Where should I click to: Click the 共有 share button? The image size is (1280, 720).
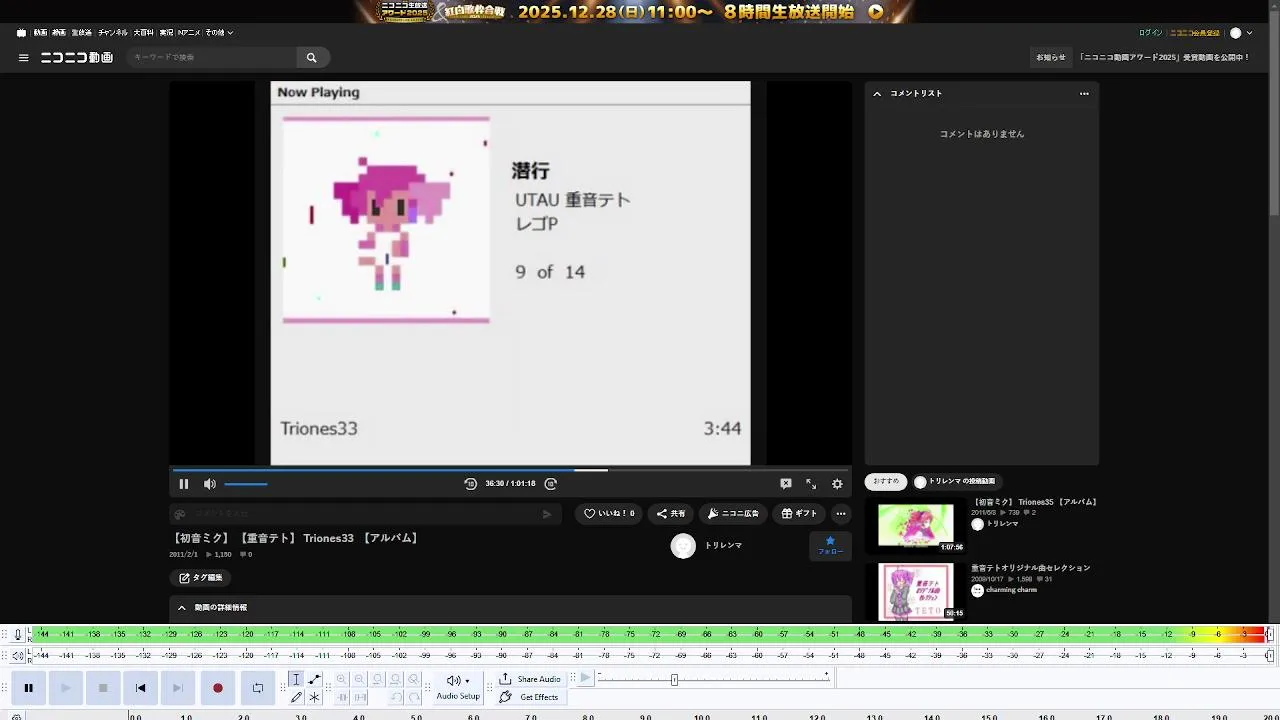671,514
